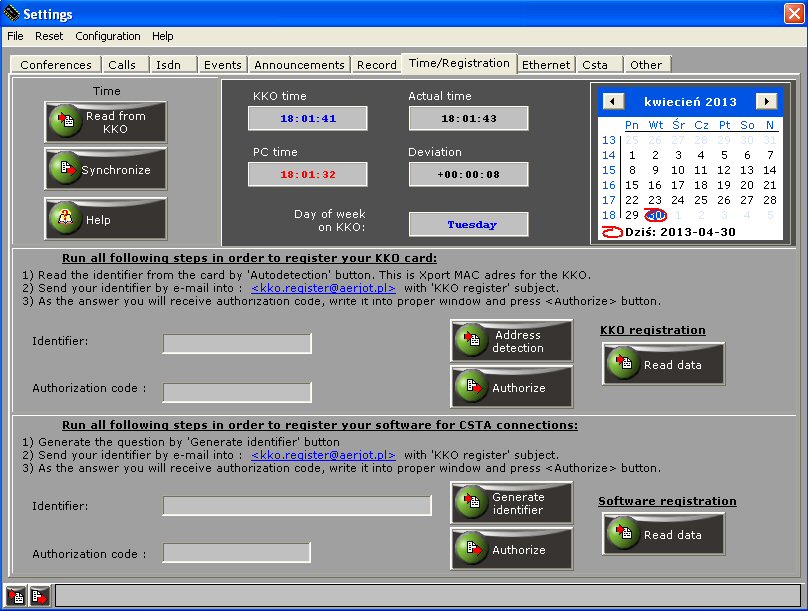Open Help in the Time panel

(106, 219)
